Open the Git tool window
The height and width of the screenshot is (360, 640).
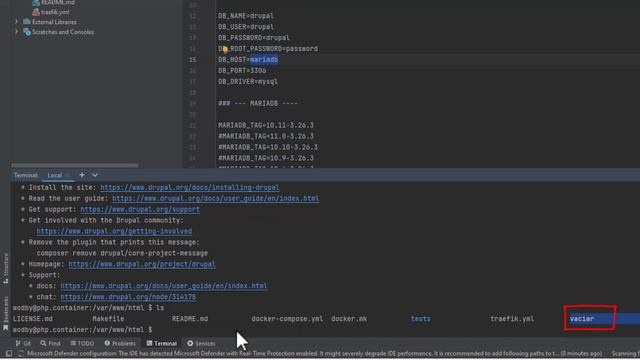(23, 343)
